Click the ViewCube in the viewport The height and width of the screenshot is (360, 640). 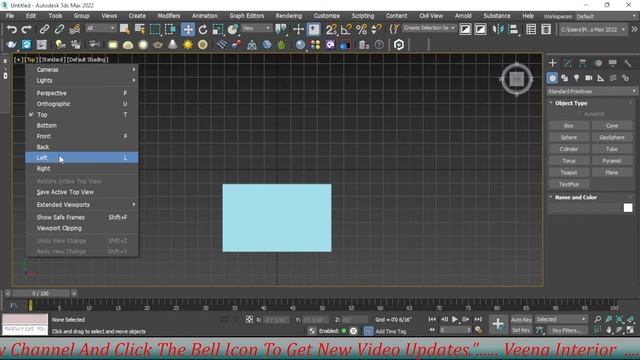point(517,79)
